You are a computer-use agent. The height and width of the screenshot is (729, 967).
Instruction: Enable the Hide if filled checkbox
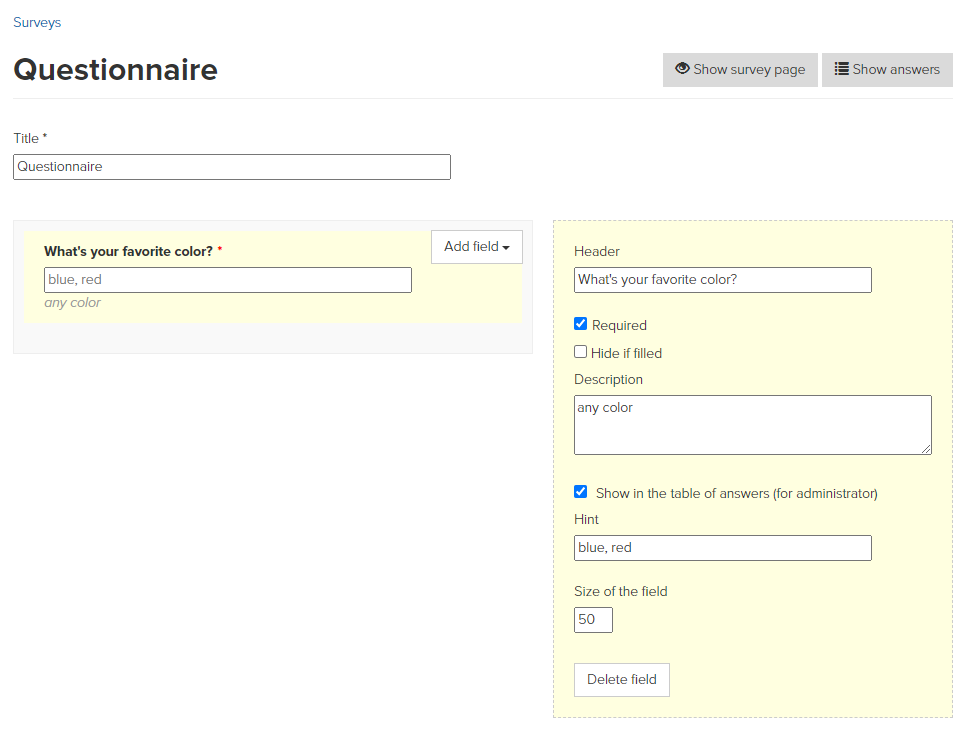[x=580, y=352]
